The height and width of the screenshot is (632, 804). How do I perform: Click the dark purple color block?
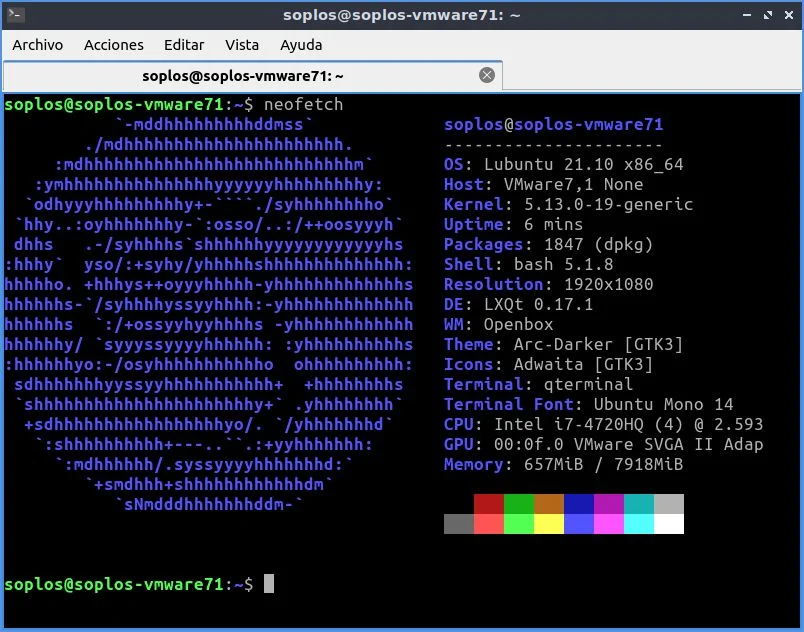(609, 504)
